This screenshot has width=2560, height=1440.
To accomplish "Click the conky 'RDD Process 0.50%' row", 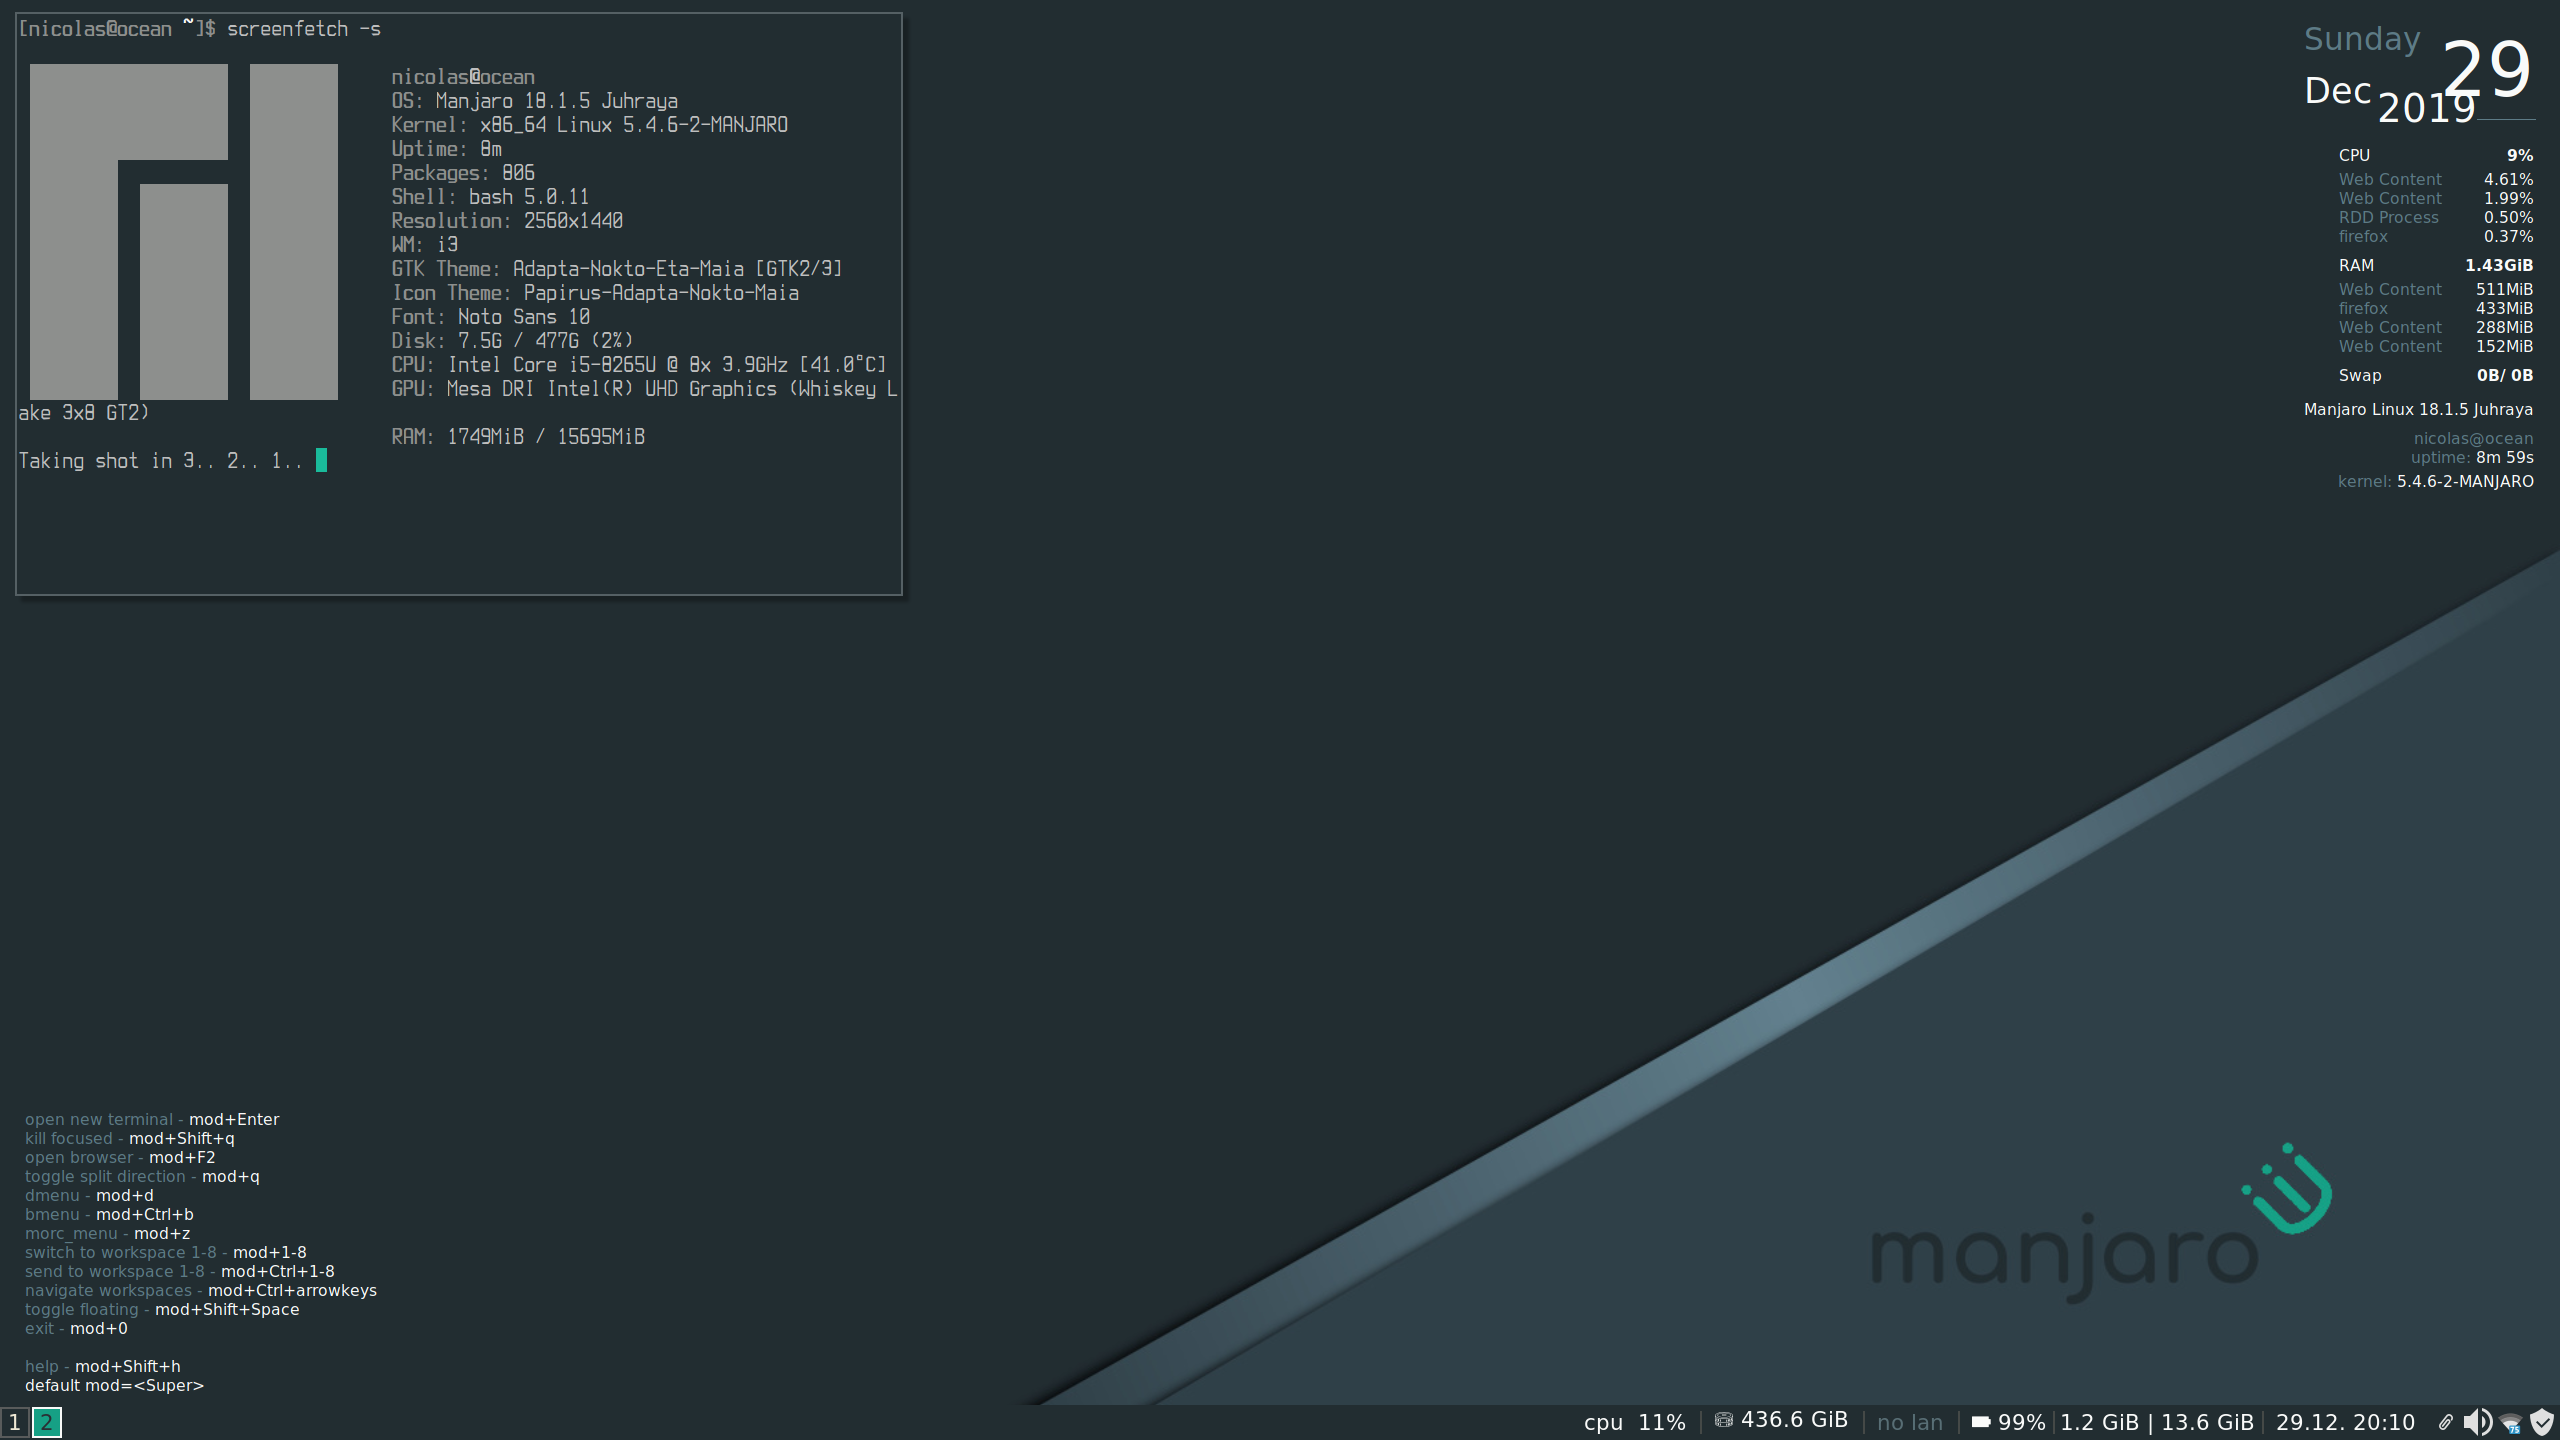I will (2436, 217).
